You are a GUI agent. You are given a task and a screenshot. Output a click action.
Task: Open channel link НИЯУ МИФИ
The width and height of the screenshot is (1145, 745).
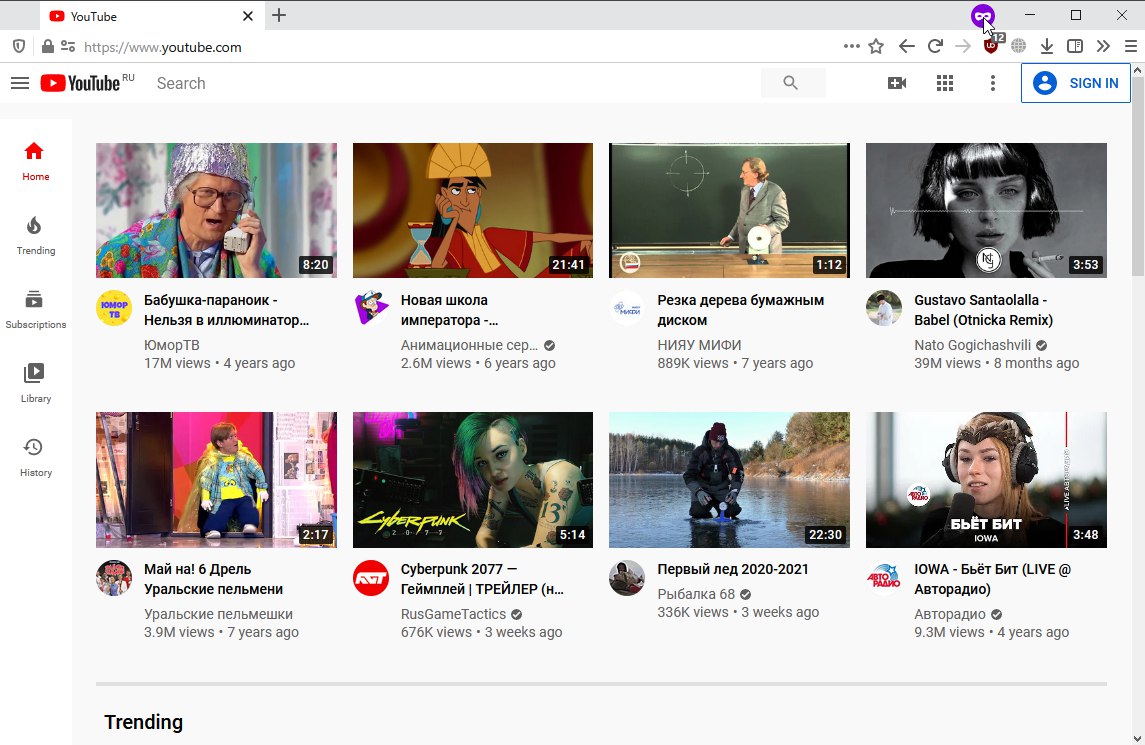point(699,345)
